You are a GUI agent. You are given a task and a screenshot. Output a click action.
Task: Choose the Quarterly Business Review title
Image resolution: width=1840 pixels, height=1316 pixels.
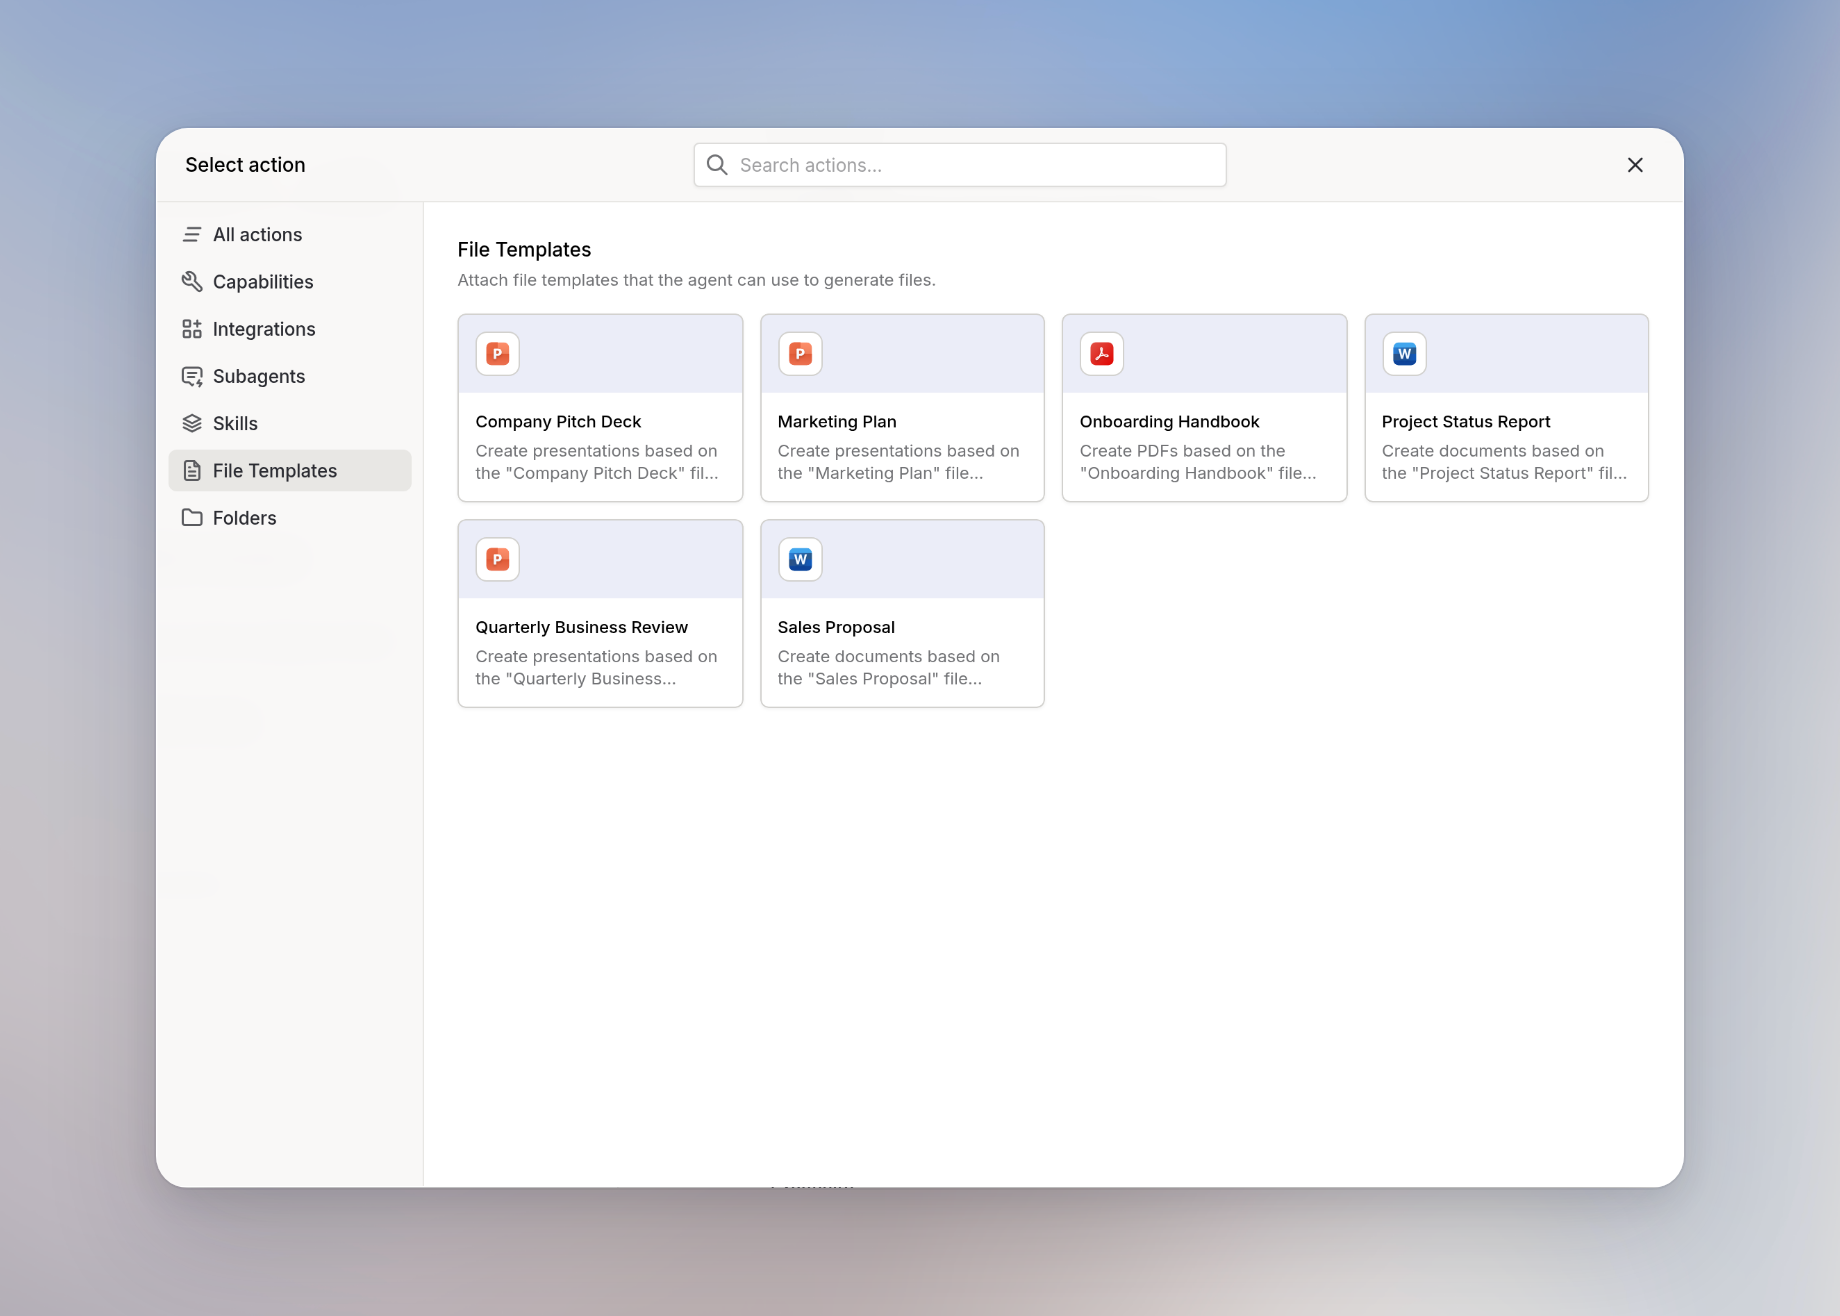coord(582,627)
